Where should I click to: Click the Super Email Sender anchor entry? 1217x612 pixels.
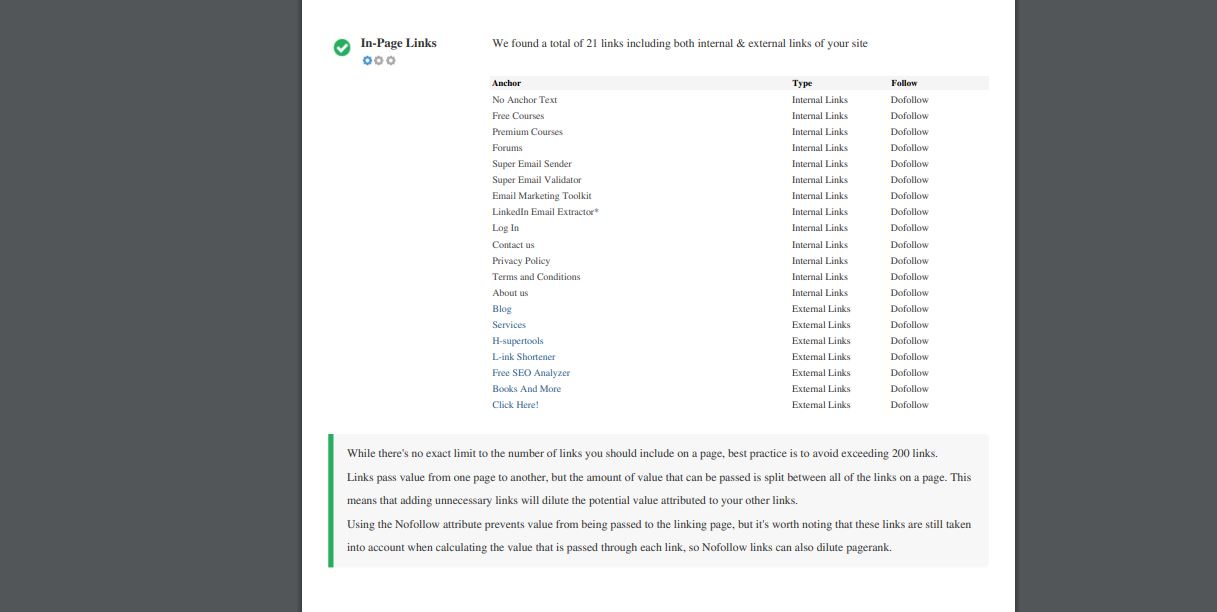[x=531, y=164]
